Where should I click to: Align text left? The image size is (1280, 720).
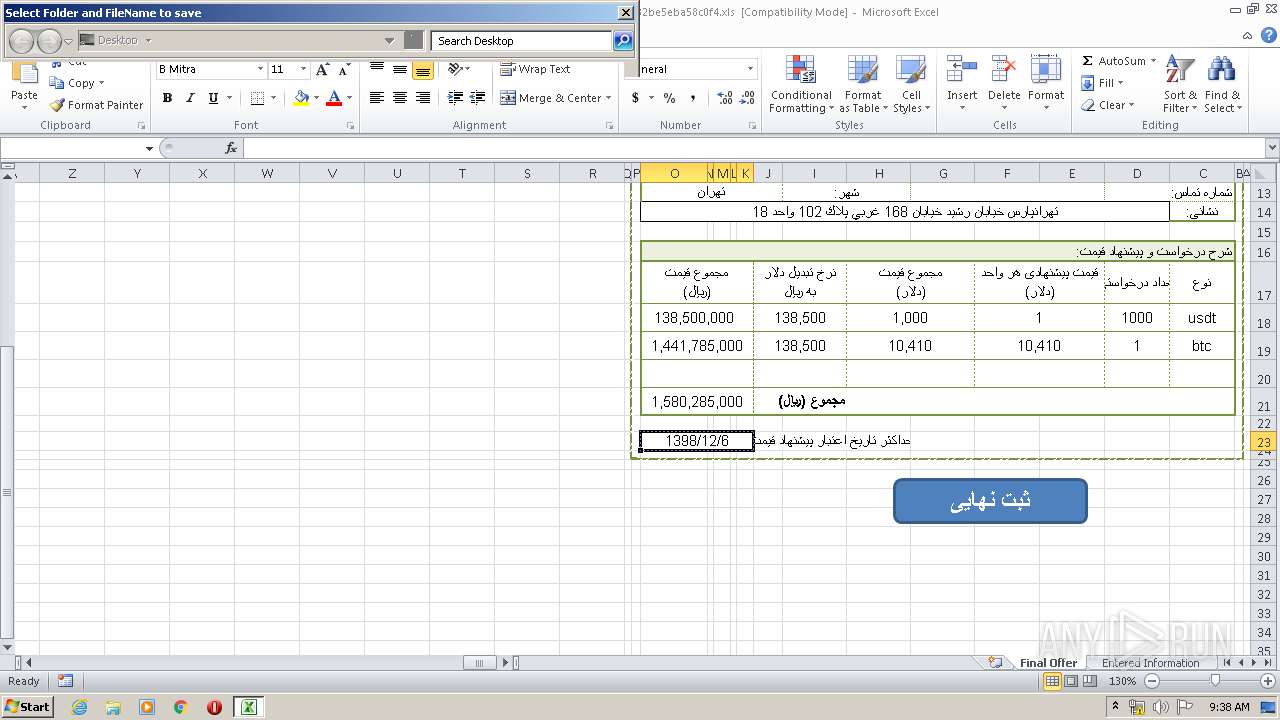point(377,98)
